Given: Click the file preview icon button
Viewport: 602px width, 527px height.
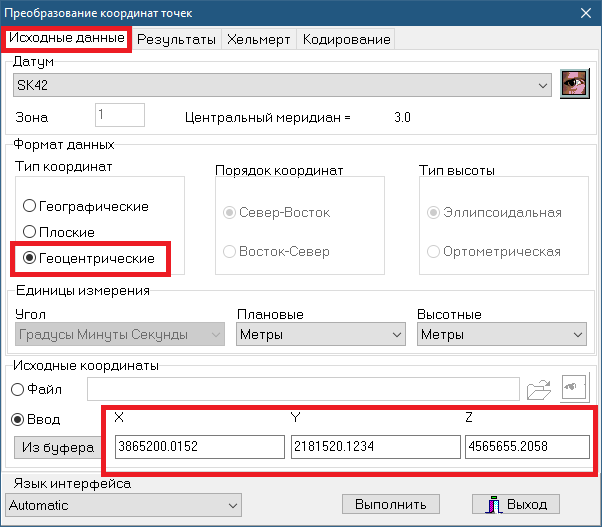Looking at the screenshot, I should tap(574, 389).
